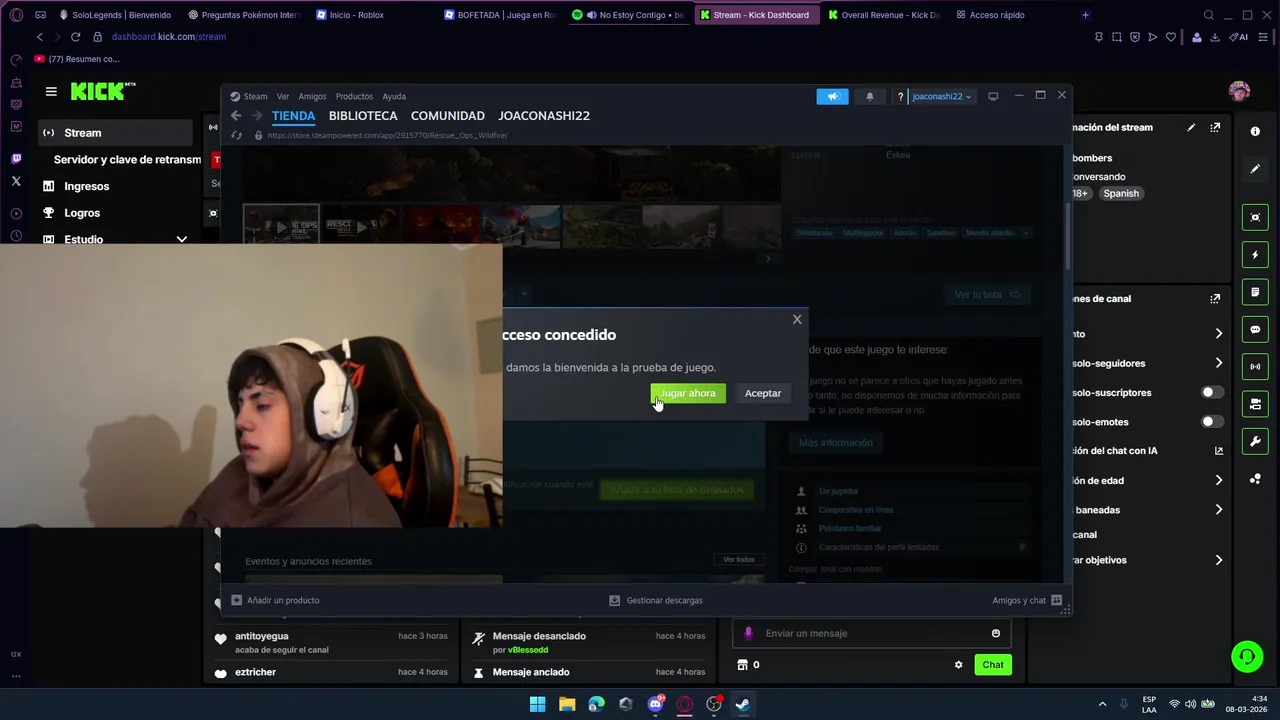Open Kick chat settings gear
1280x720 pixels.
(958, 665)
